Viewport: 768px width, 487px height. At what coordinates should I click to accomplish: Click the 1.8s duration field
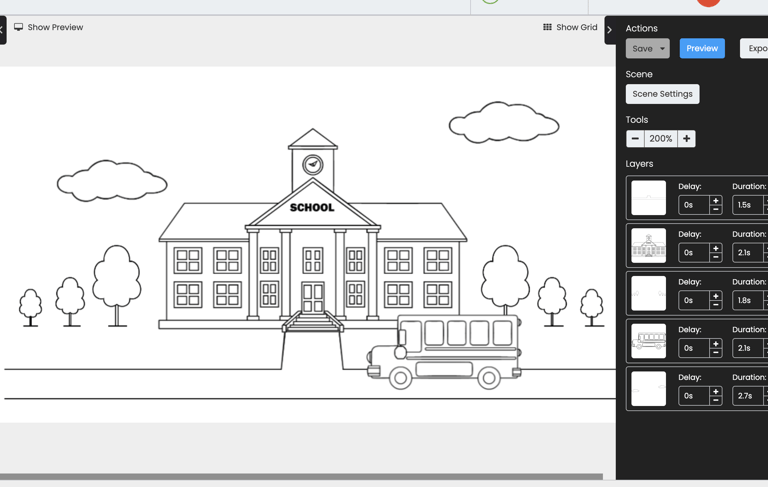tap(747, 300)
